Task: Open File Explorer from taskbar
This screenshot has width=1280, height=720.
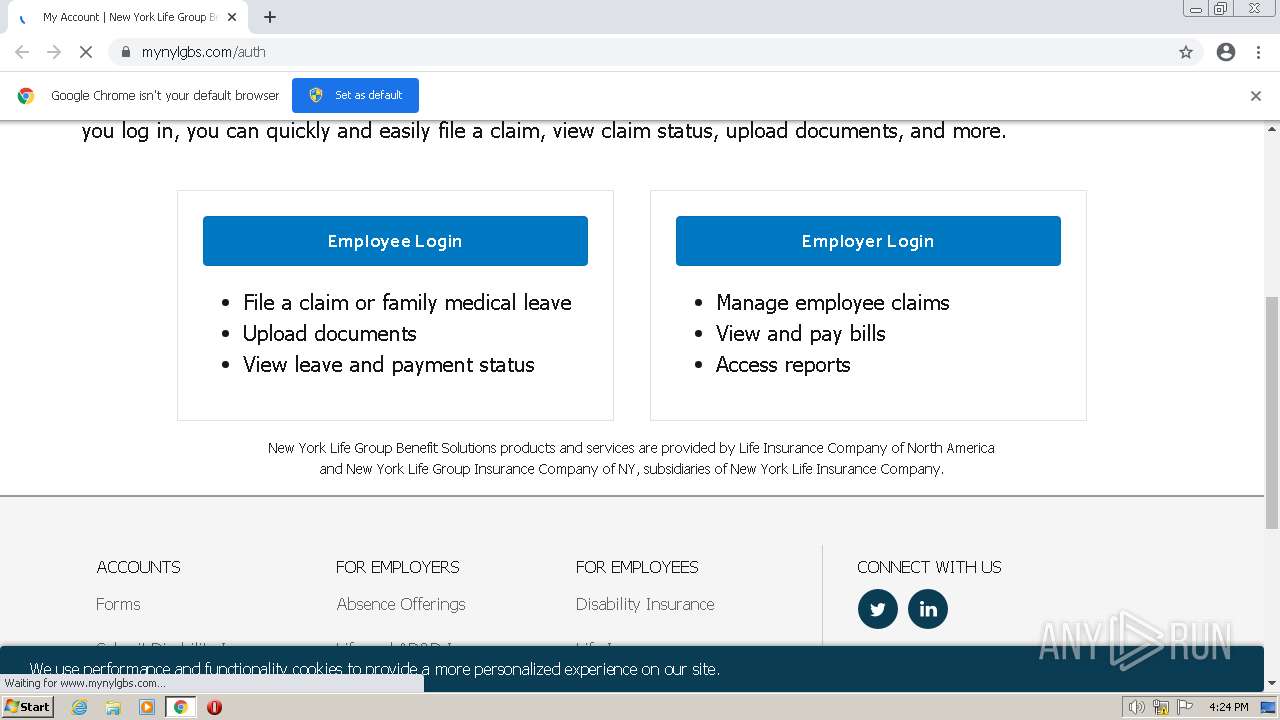Action: (x=113, y=707)
